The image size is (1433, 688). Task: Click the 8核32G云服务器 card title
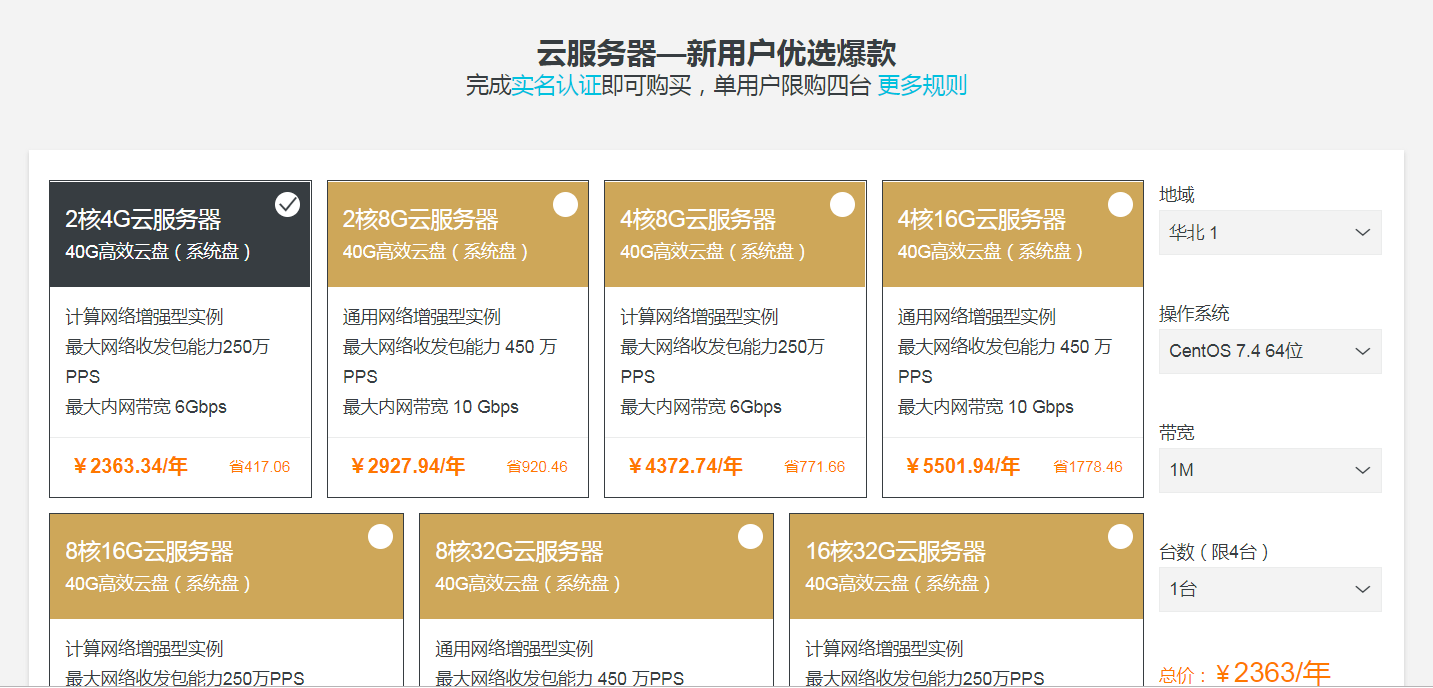[519, 552]
